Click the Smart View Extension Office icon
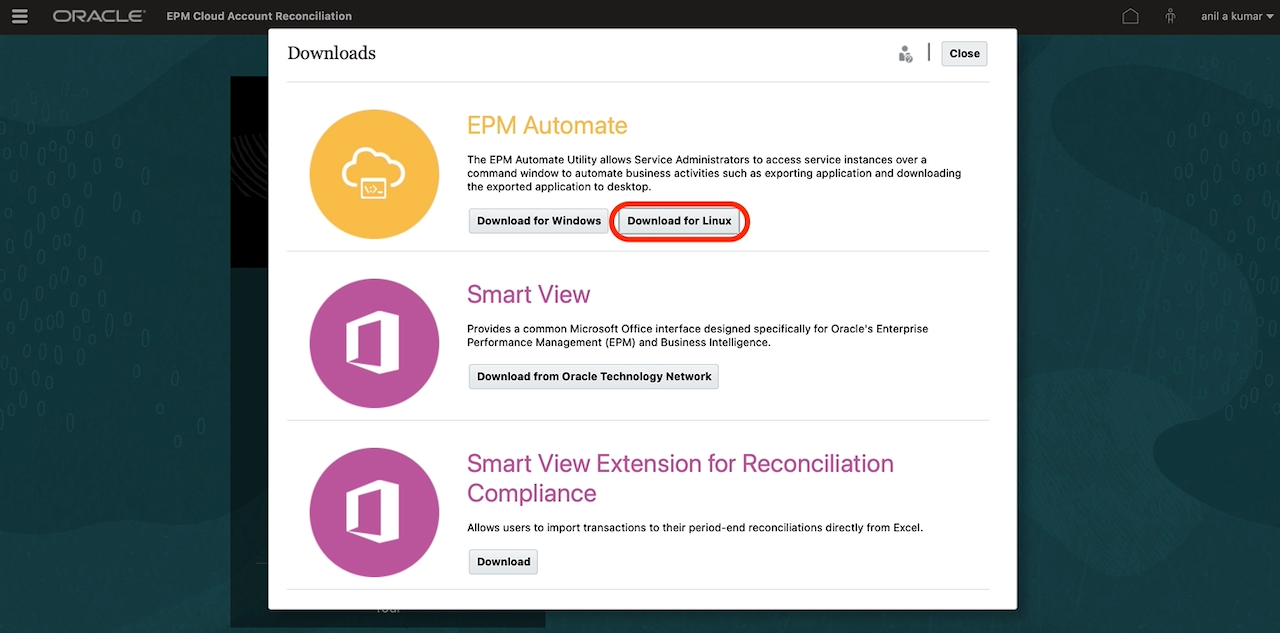 374,512
